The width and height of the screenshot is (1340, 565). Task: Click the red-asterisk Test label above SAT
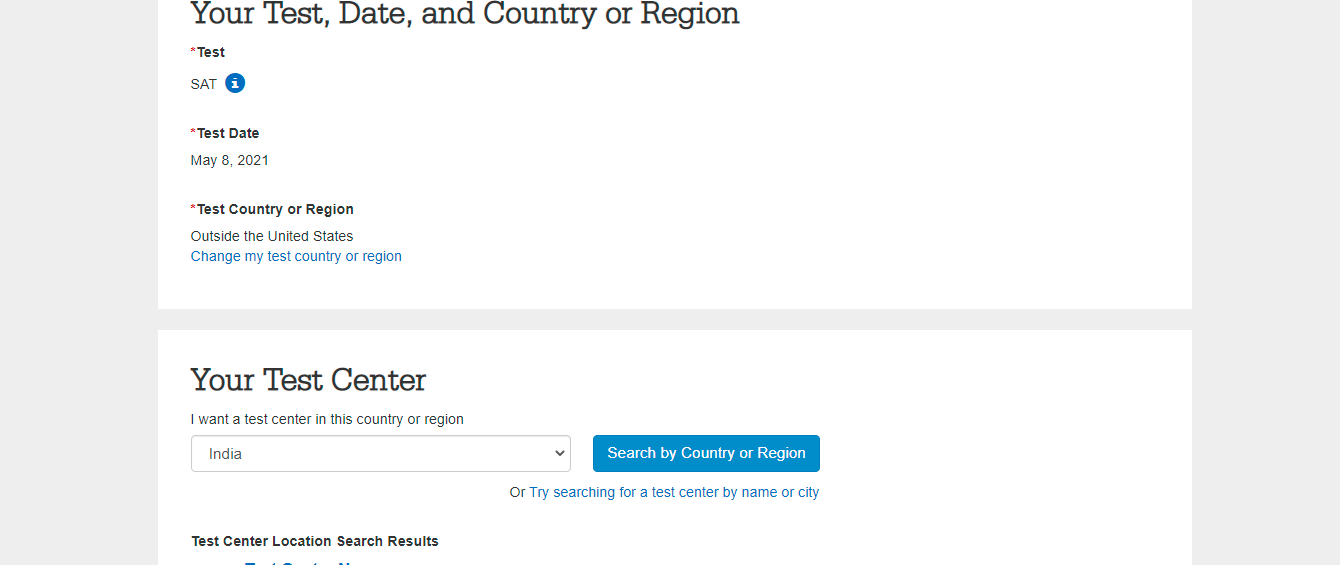tap(211, 52)
